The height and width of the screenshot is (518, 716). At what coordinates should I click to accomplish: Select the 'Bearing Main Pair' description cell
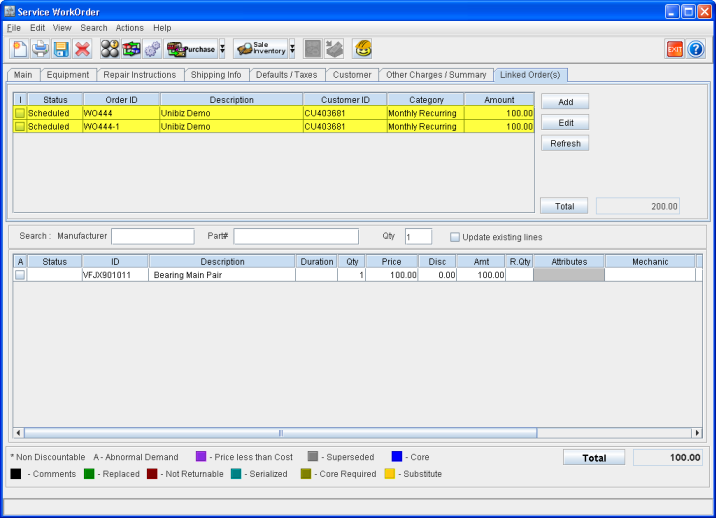tap(222, 275)
